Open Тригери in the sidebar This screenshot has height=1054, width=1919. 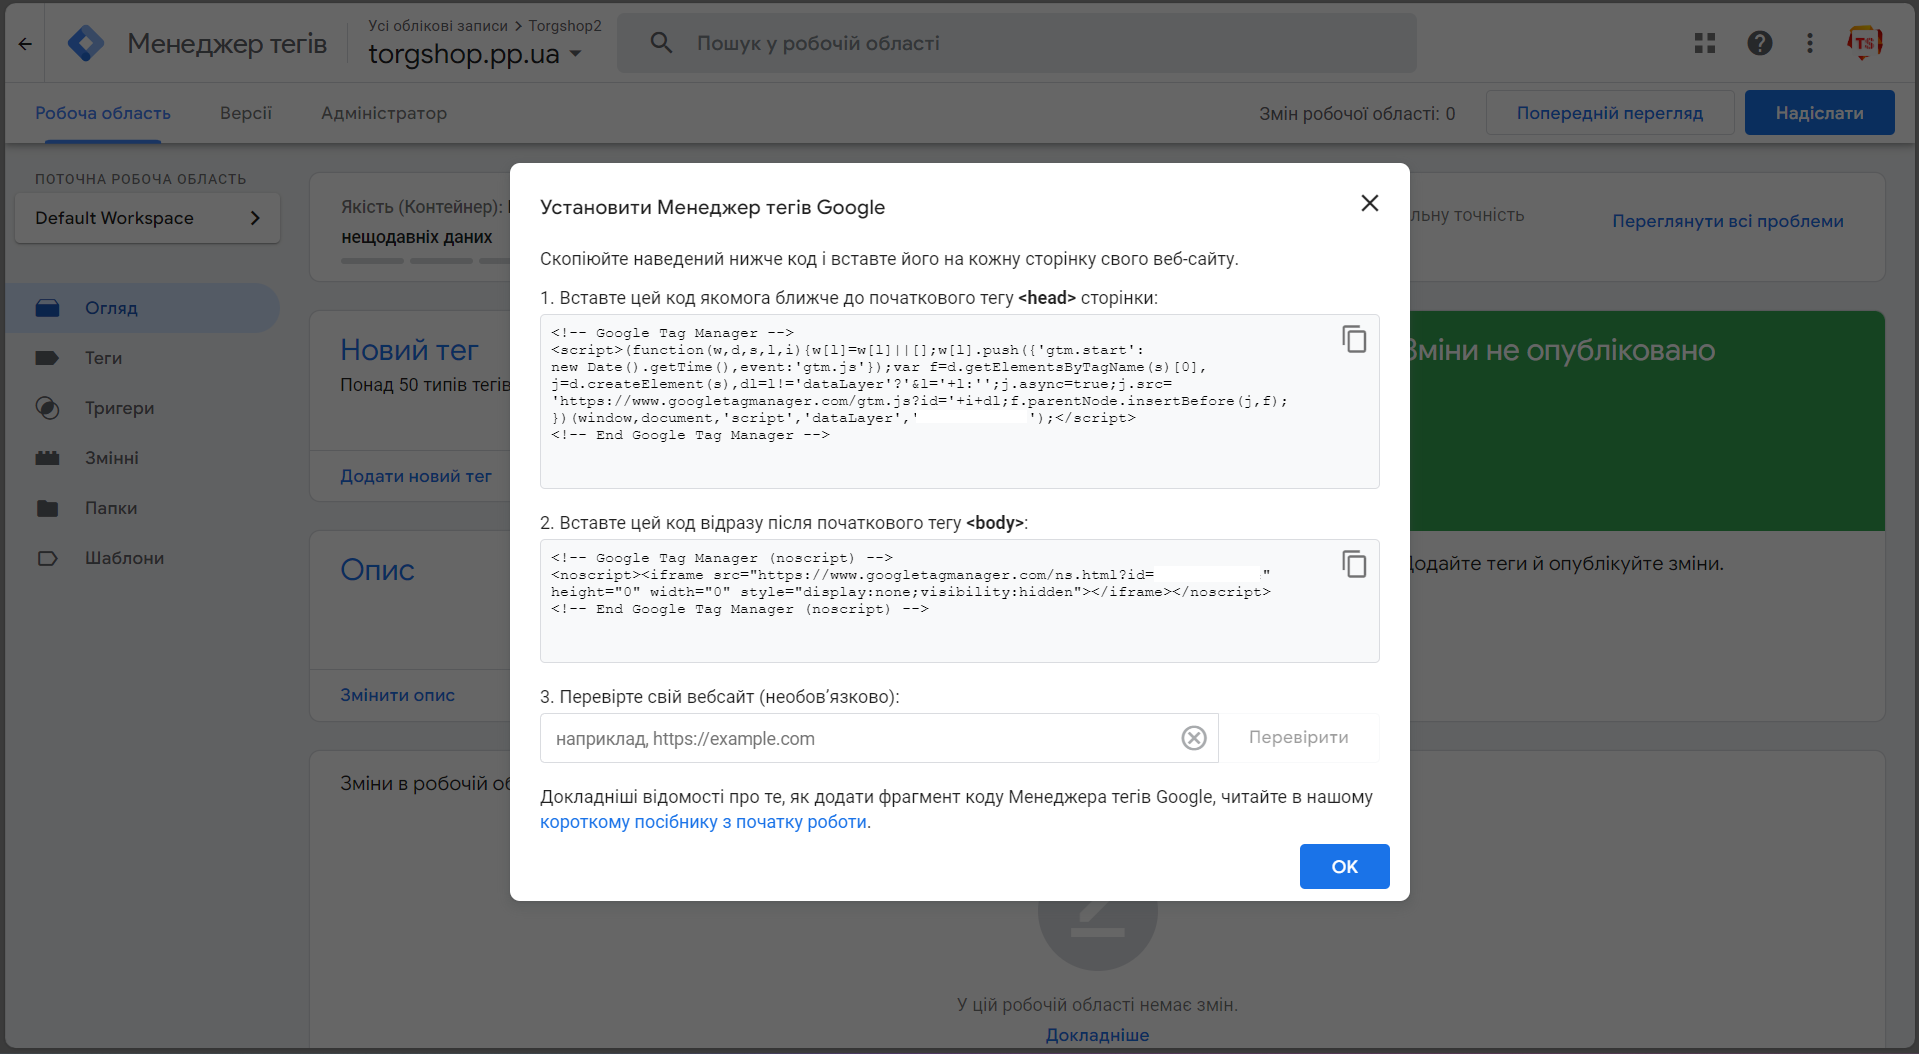pos(143,408)
